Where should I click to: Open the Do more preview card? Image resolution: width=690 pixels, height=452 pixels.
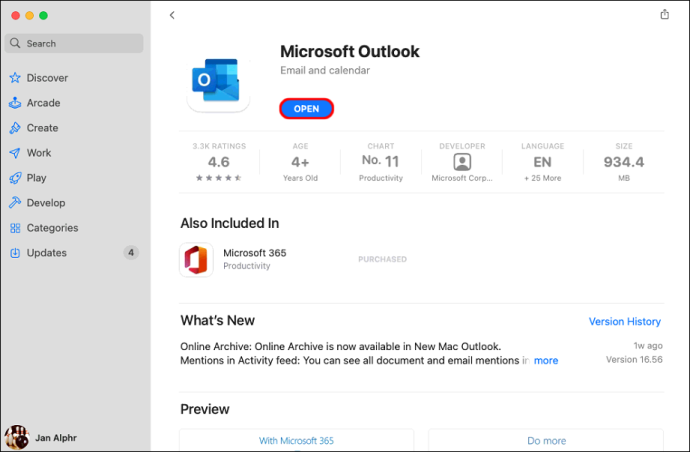(546, 441)
